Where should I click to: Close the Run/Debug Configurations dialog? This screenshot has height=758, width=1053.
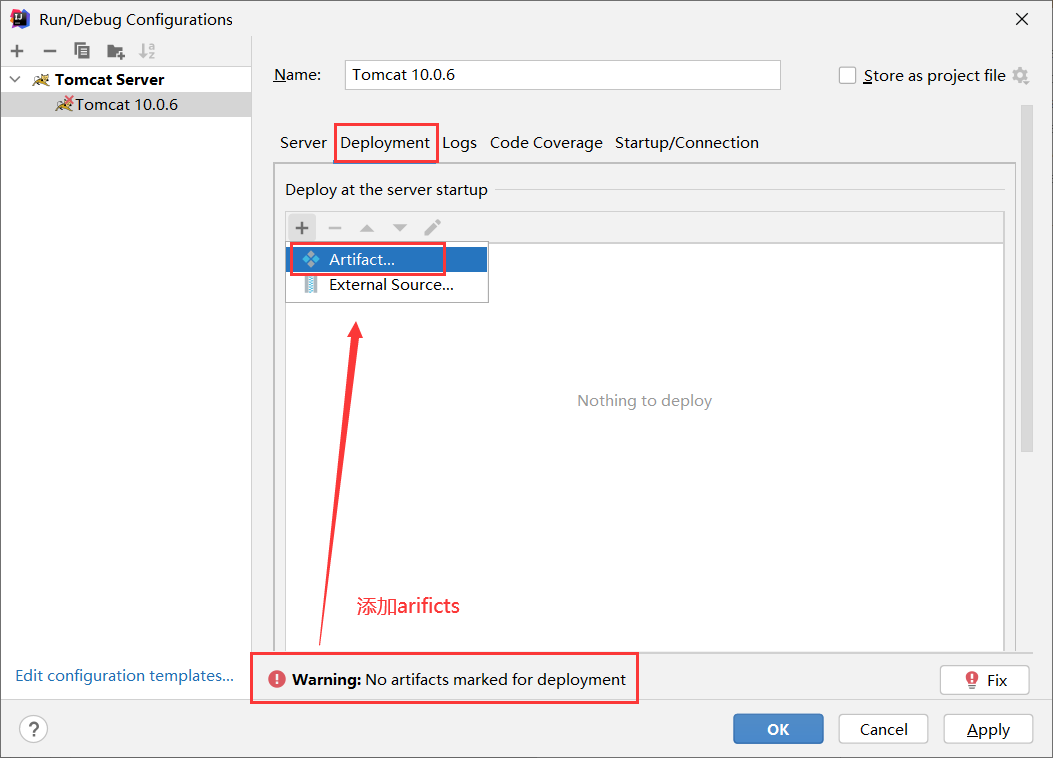pos(1022,19)
